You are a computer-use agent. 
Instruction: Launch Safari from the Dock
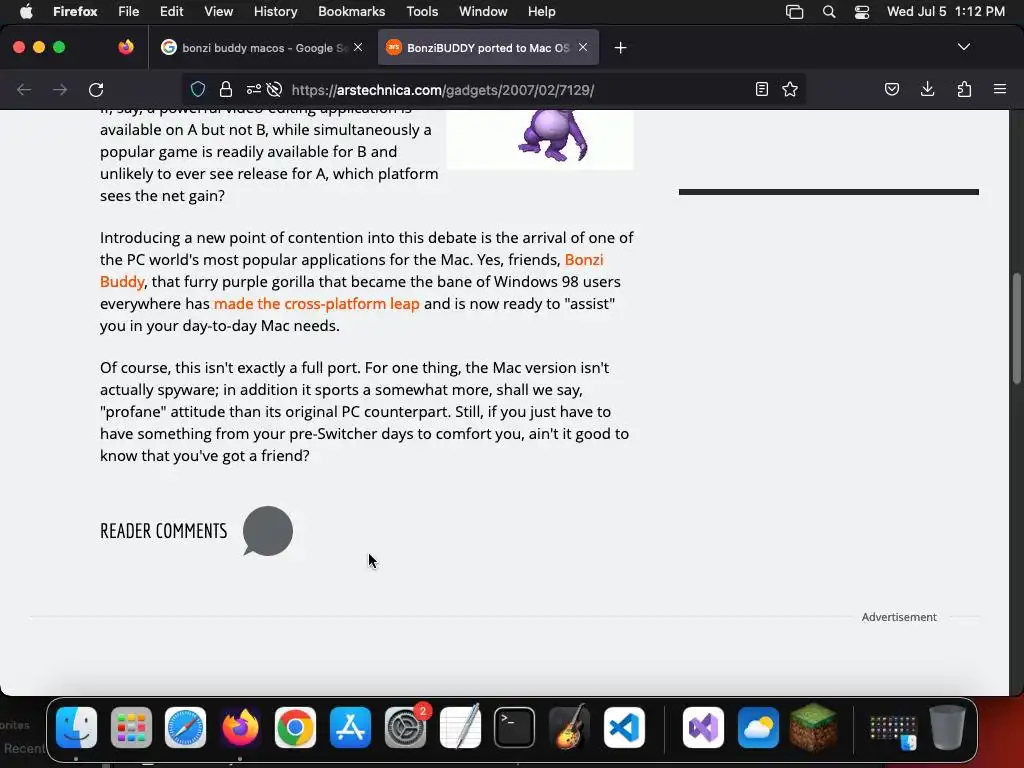185,728
